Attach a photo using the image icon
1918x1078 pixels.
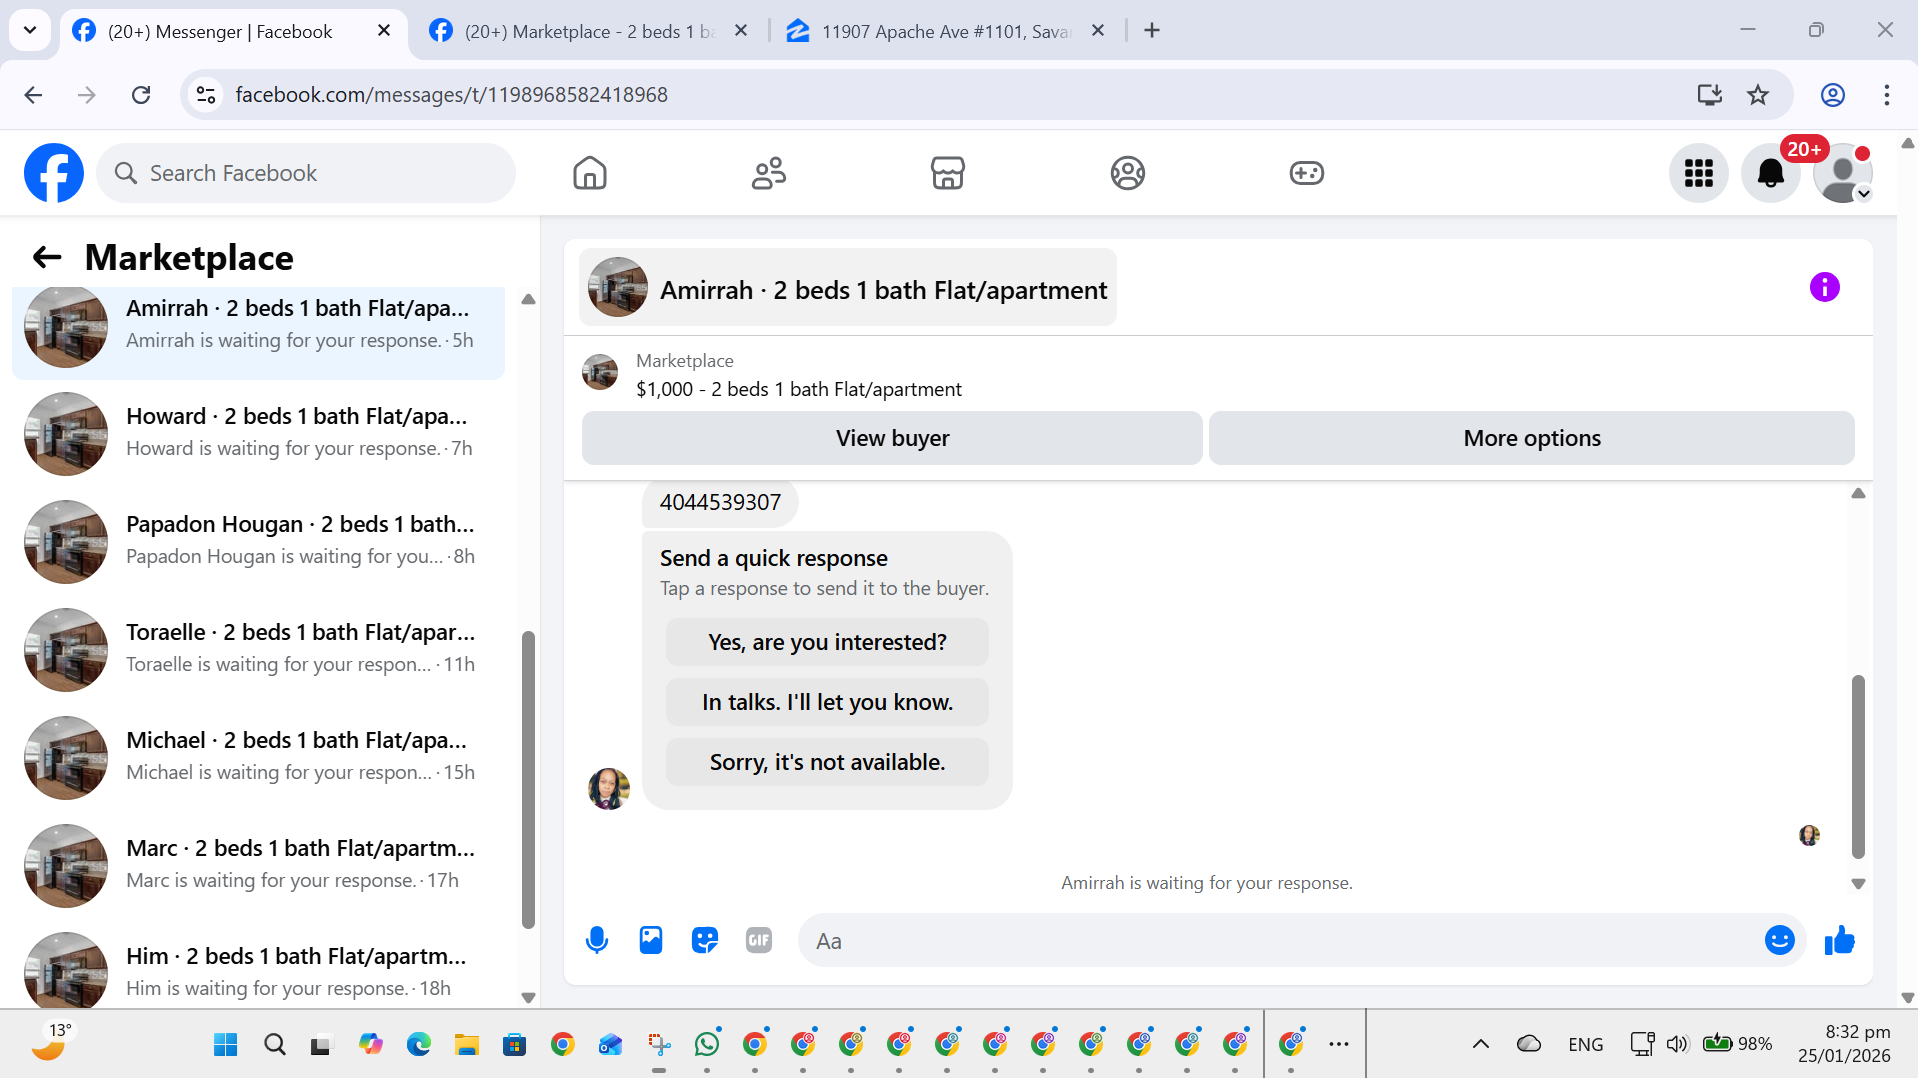tap(651, 940)
